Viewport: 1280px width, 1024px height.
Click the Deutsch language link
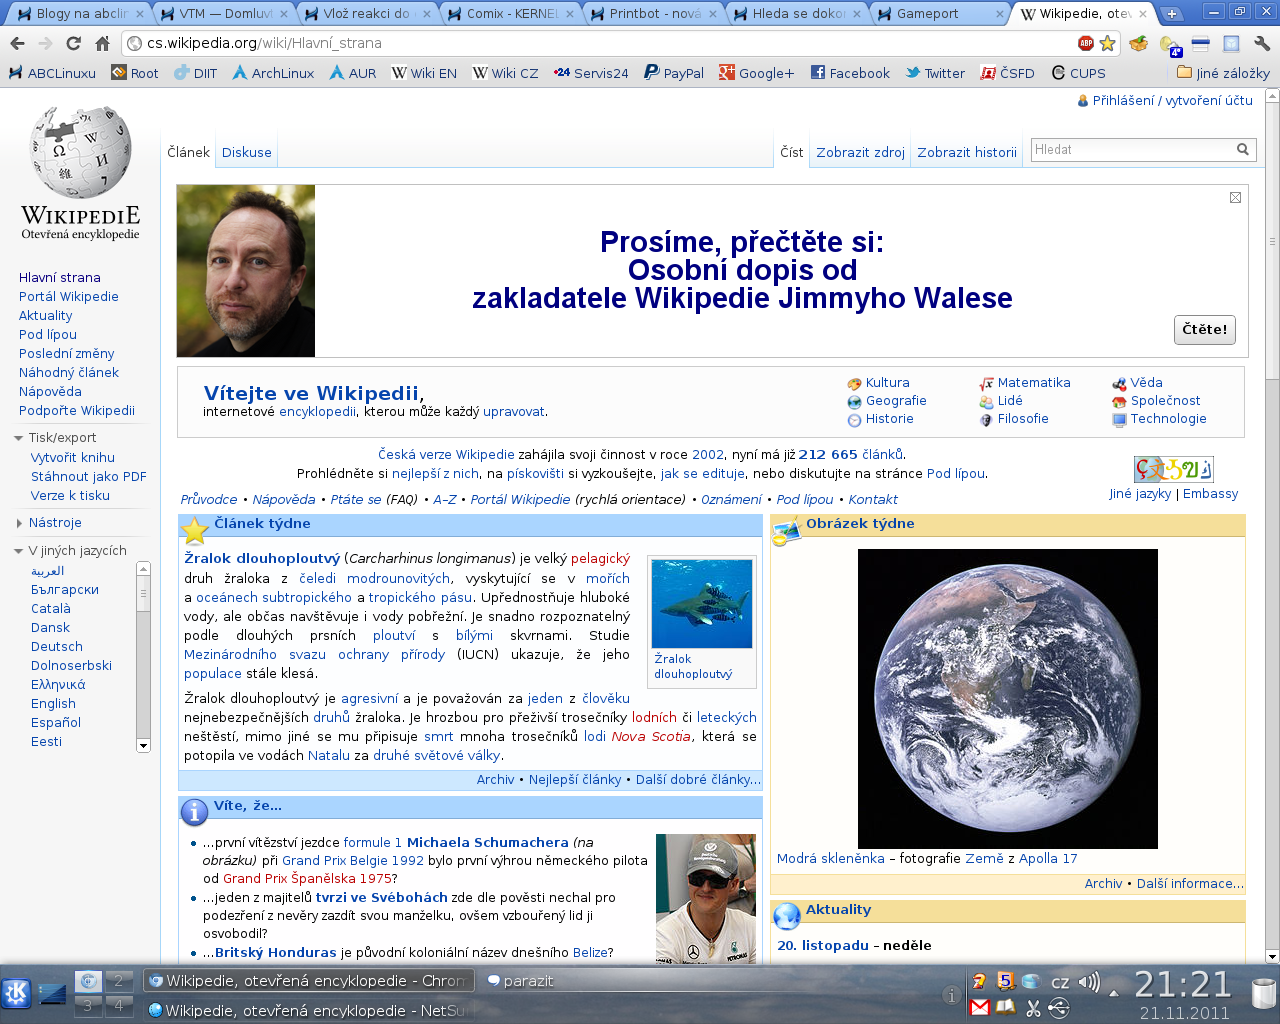57,646
